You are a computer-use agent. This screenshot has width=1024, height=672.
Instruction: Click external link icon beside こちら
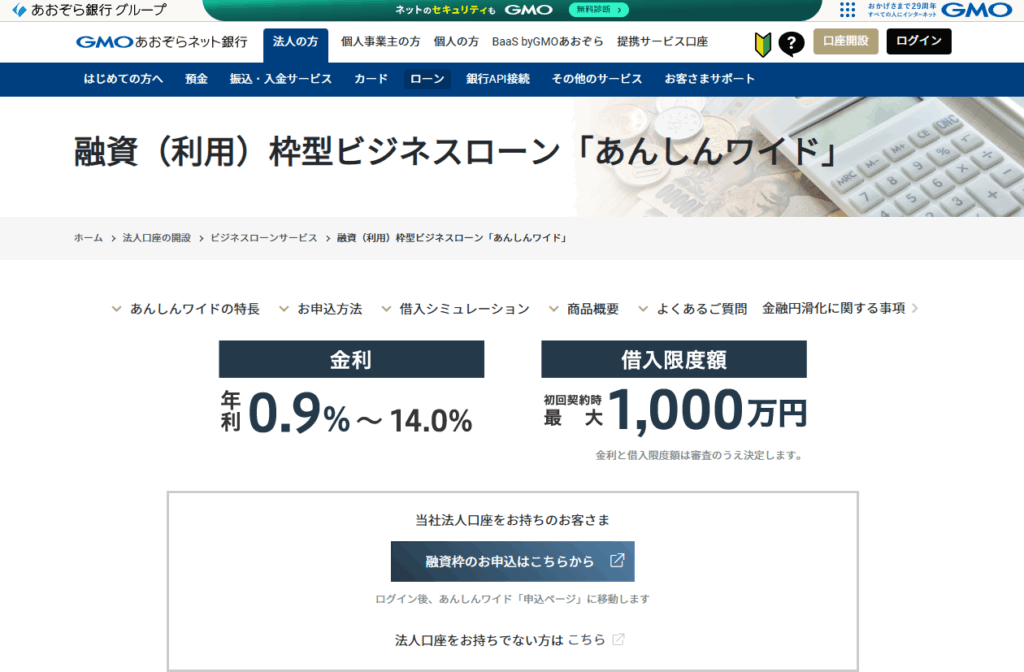pyautogui.click(x=619, y=639)
